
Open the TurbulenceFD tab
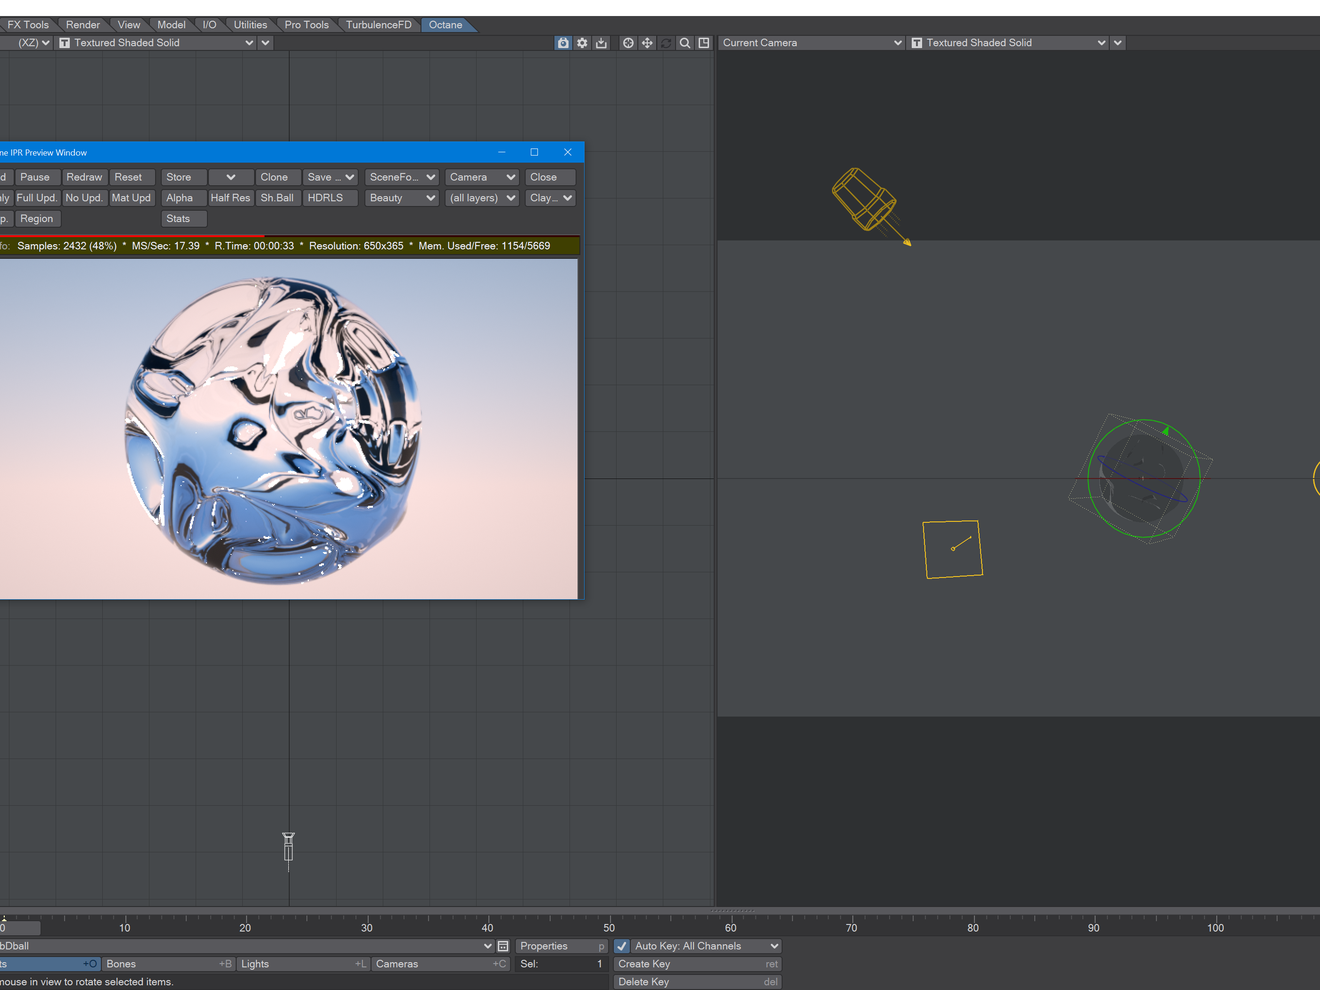(378, 25)
